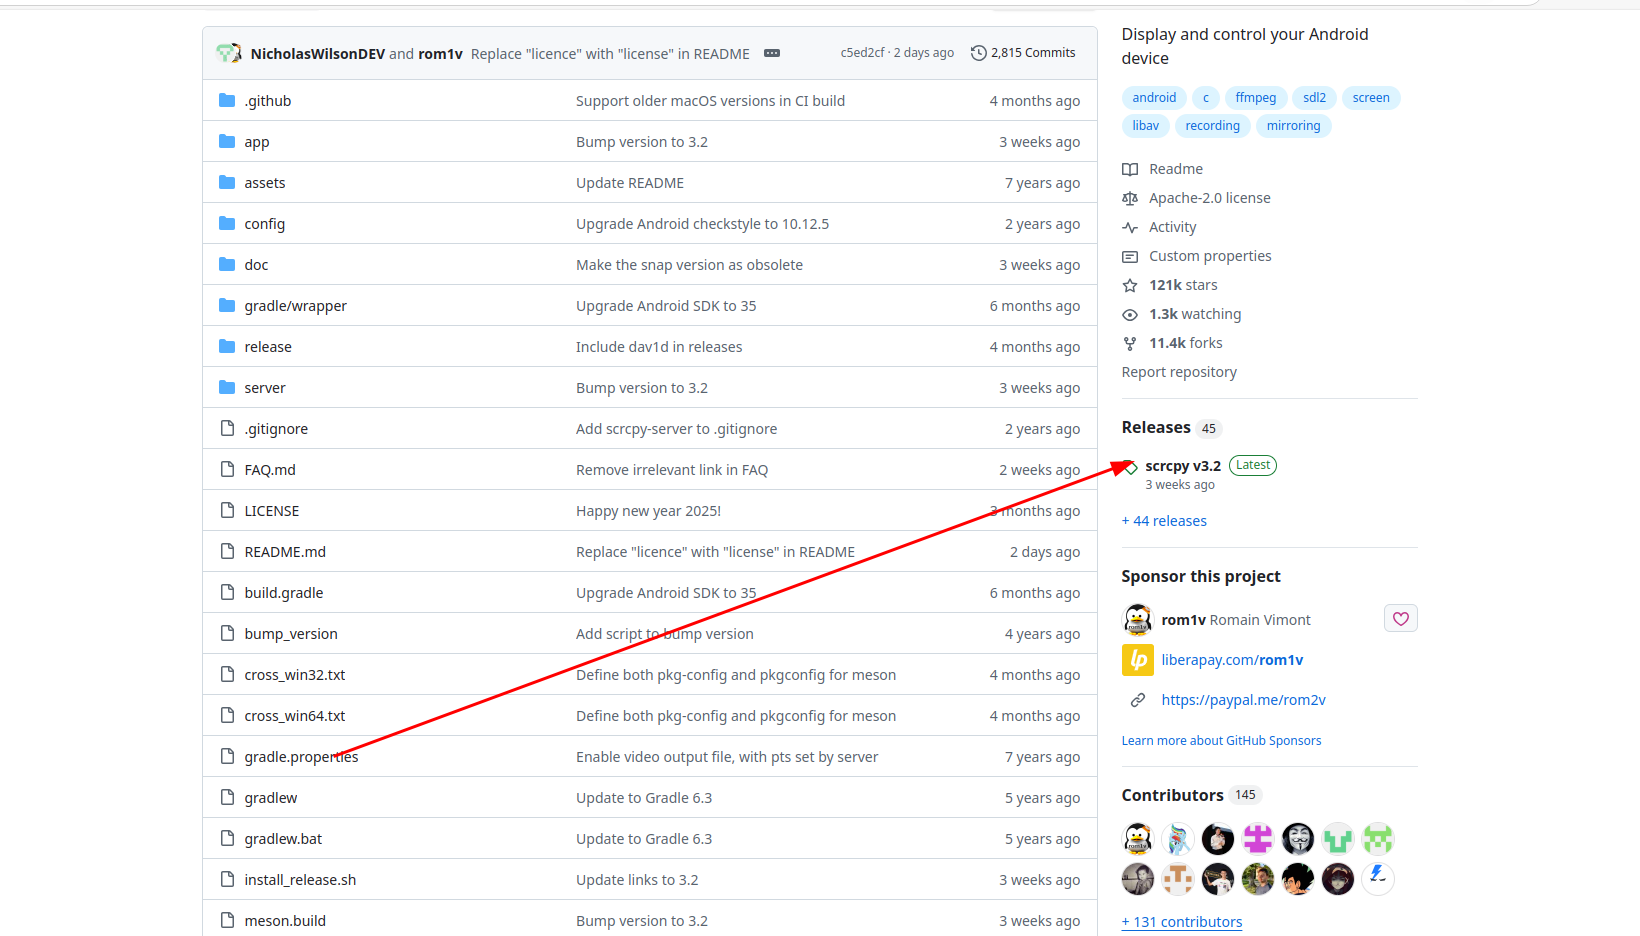The image size is (1640, 936).
Task: Open the install_release.sh file
Action: coord(300,880)
